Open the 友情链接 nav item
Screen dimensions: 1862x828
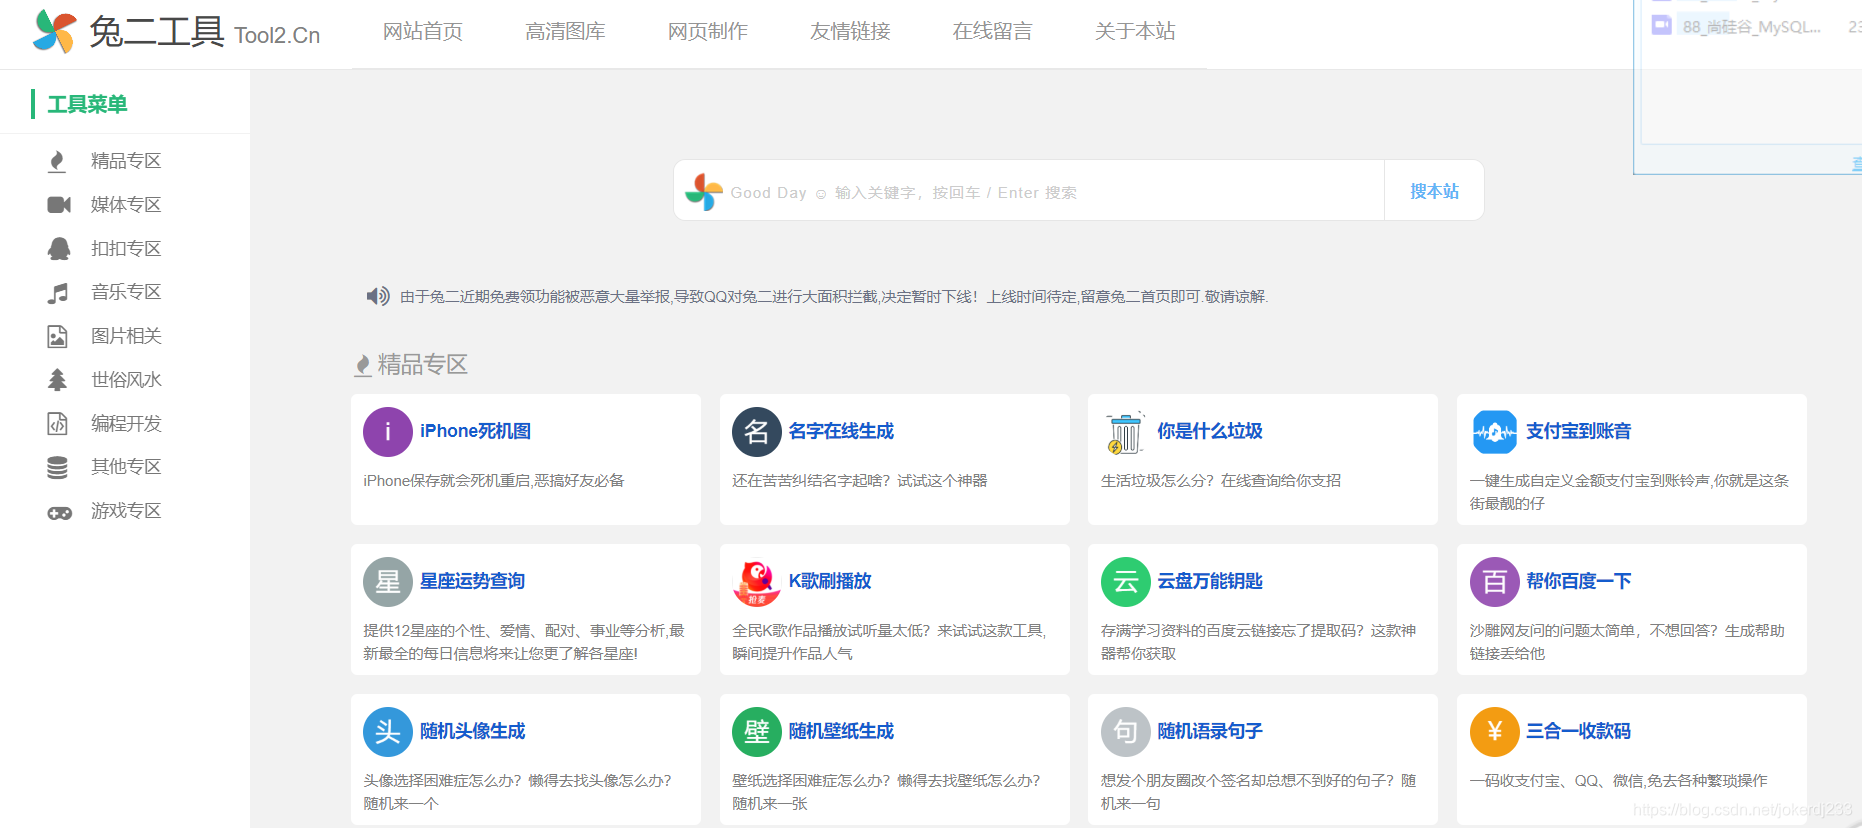click(x=851, y=32)
